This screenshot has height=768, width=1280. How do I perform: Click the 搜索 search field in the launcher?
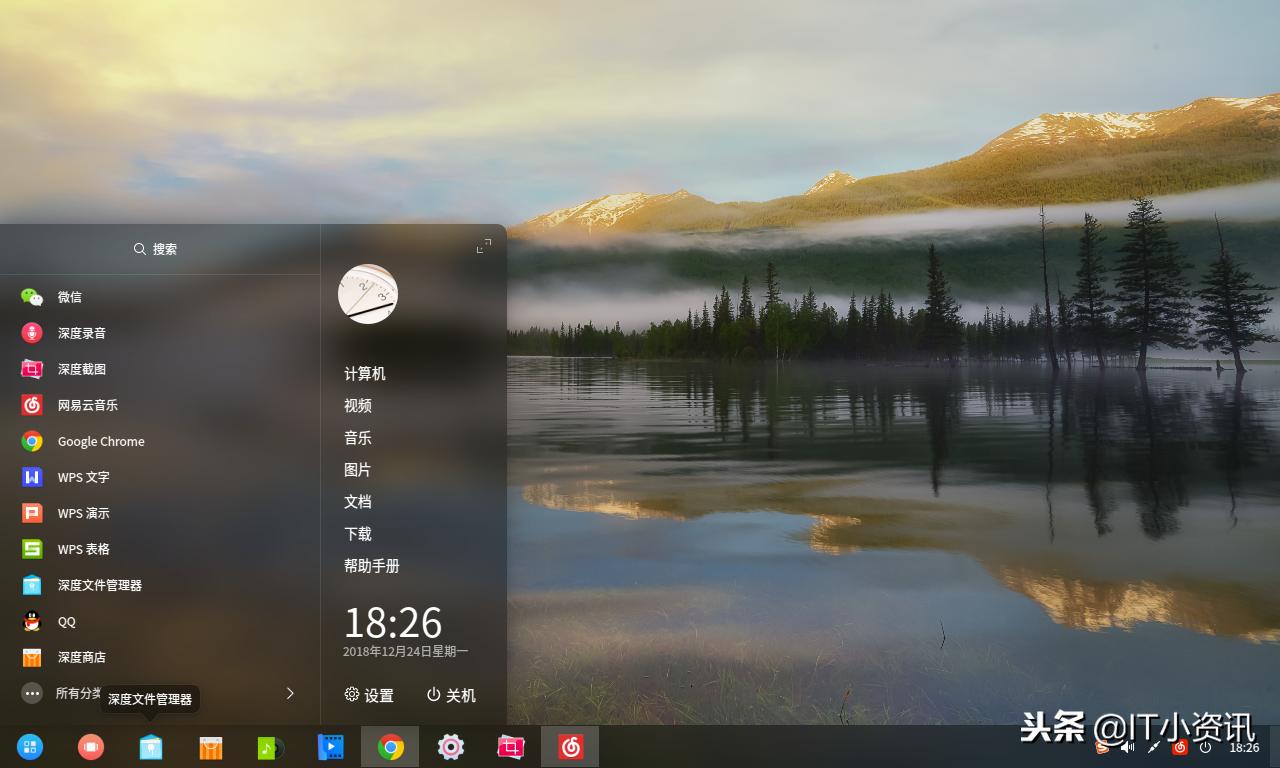(155, 249)
